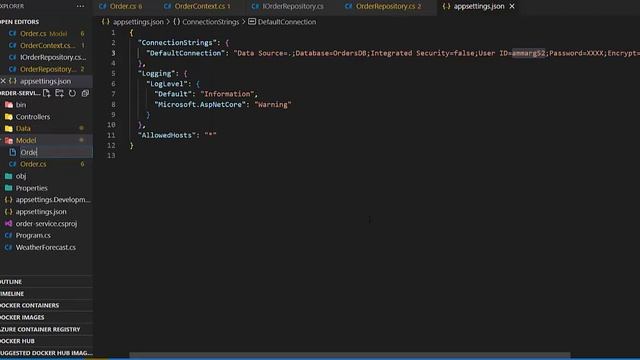The width and height of the screenshot is (640, 360).
Task: Click appsettings.json breadcrumb segment
Action: tap(133, 22)
